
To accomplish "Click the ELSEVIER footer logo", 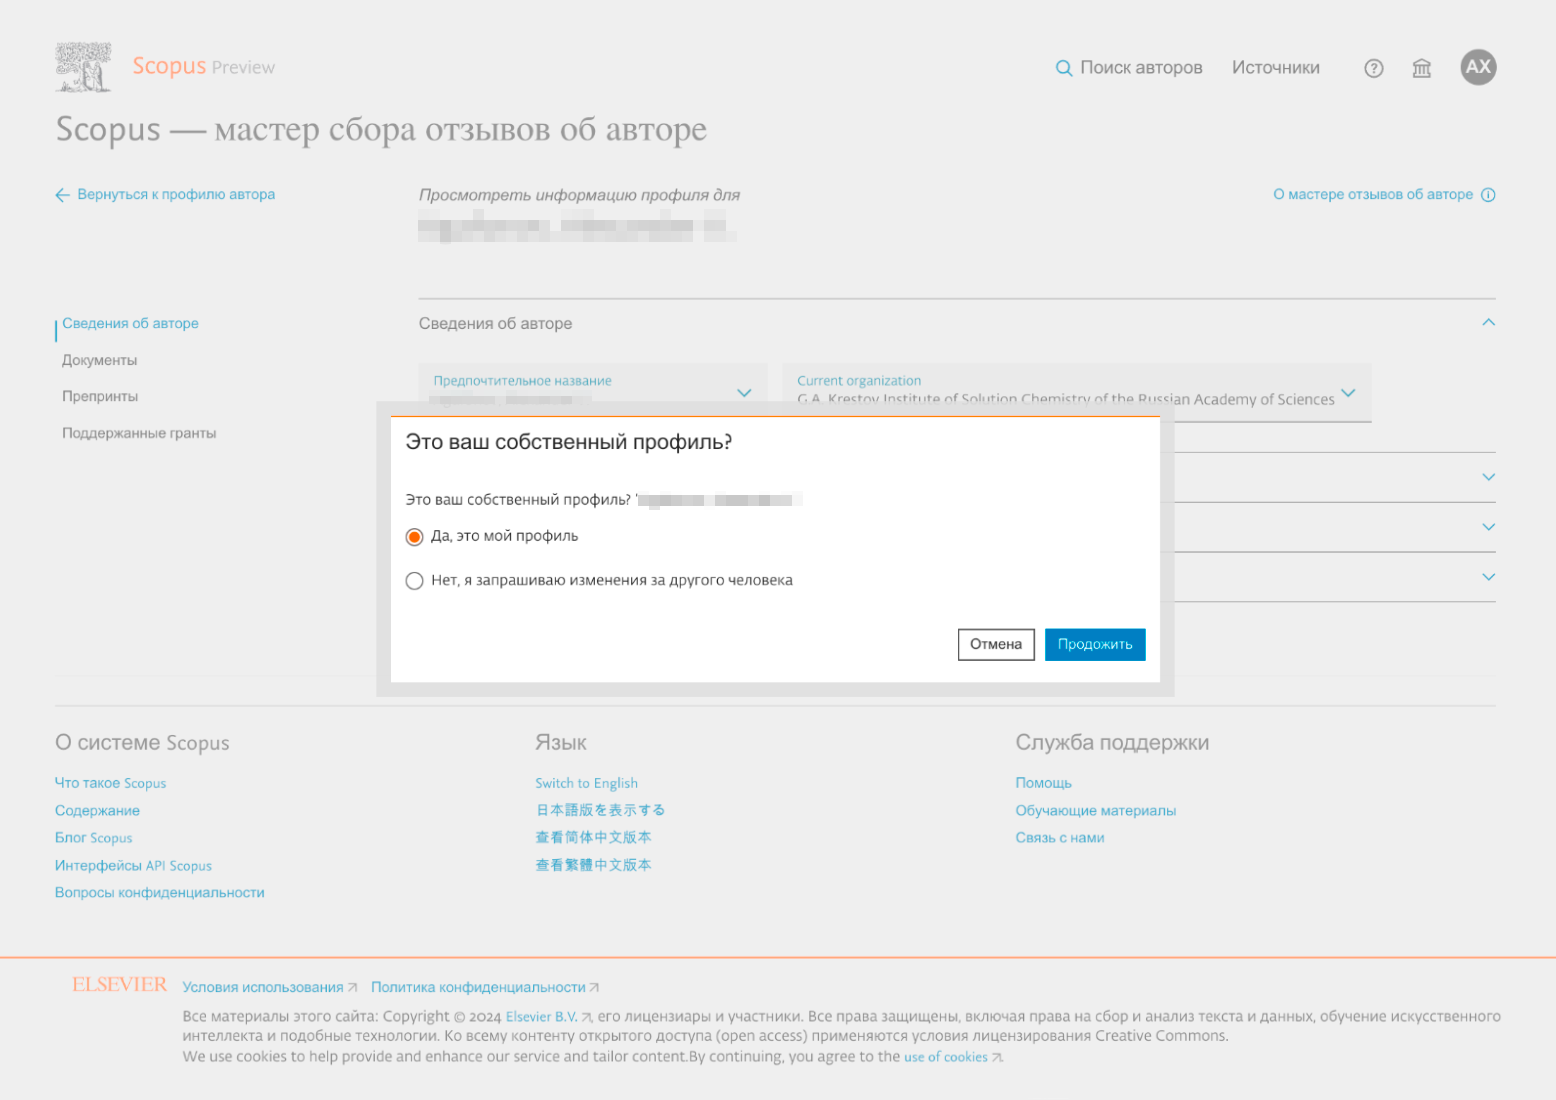I will click(x=119, y=985).
